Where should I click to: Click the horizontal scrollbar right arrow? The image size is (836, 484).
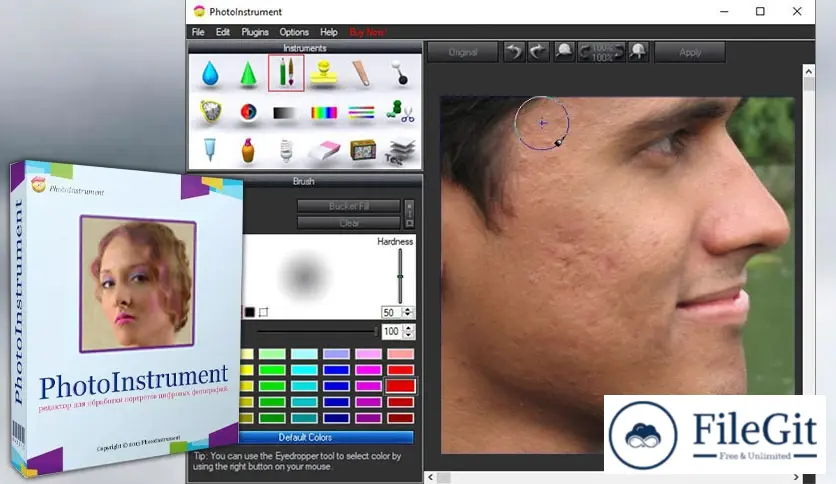point(796,477)
